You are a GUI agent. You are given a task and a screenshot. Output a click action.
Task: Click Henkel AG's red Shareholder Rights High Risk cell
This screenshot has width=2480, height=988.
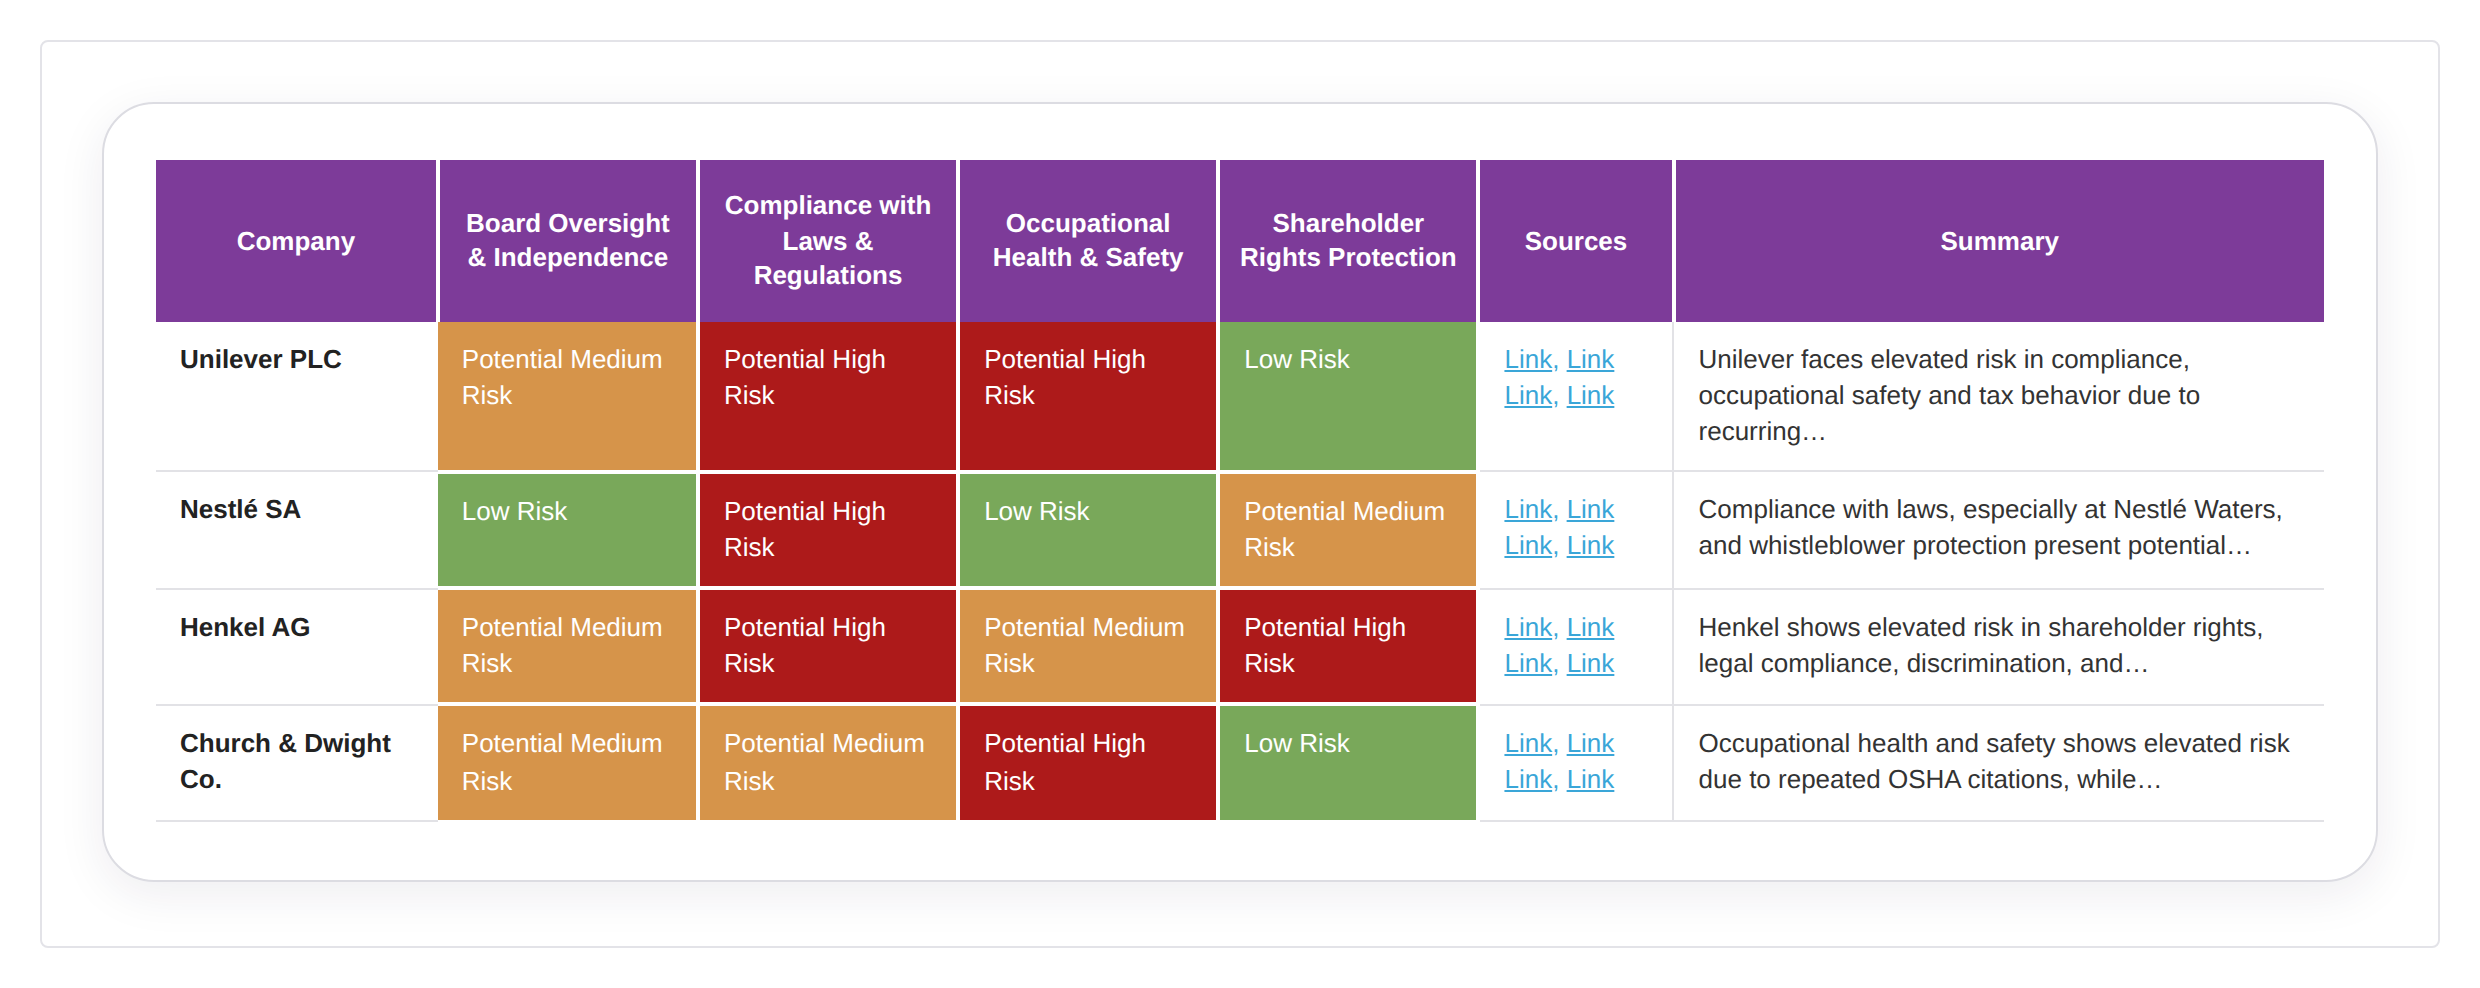click(x=1348, y=646)
